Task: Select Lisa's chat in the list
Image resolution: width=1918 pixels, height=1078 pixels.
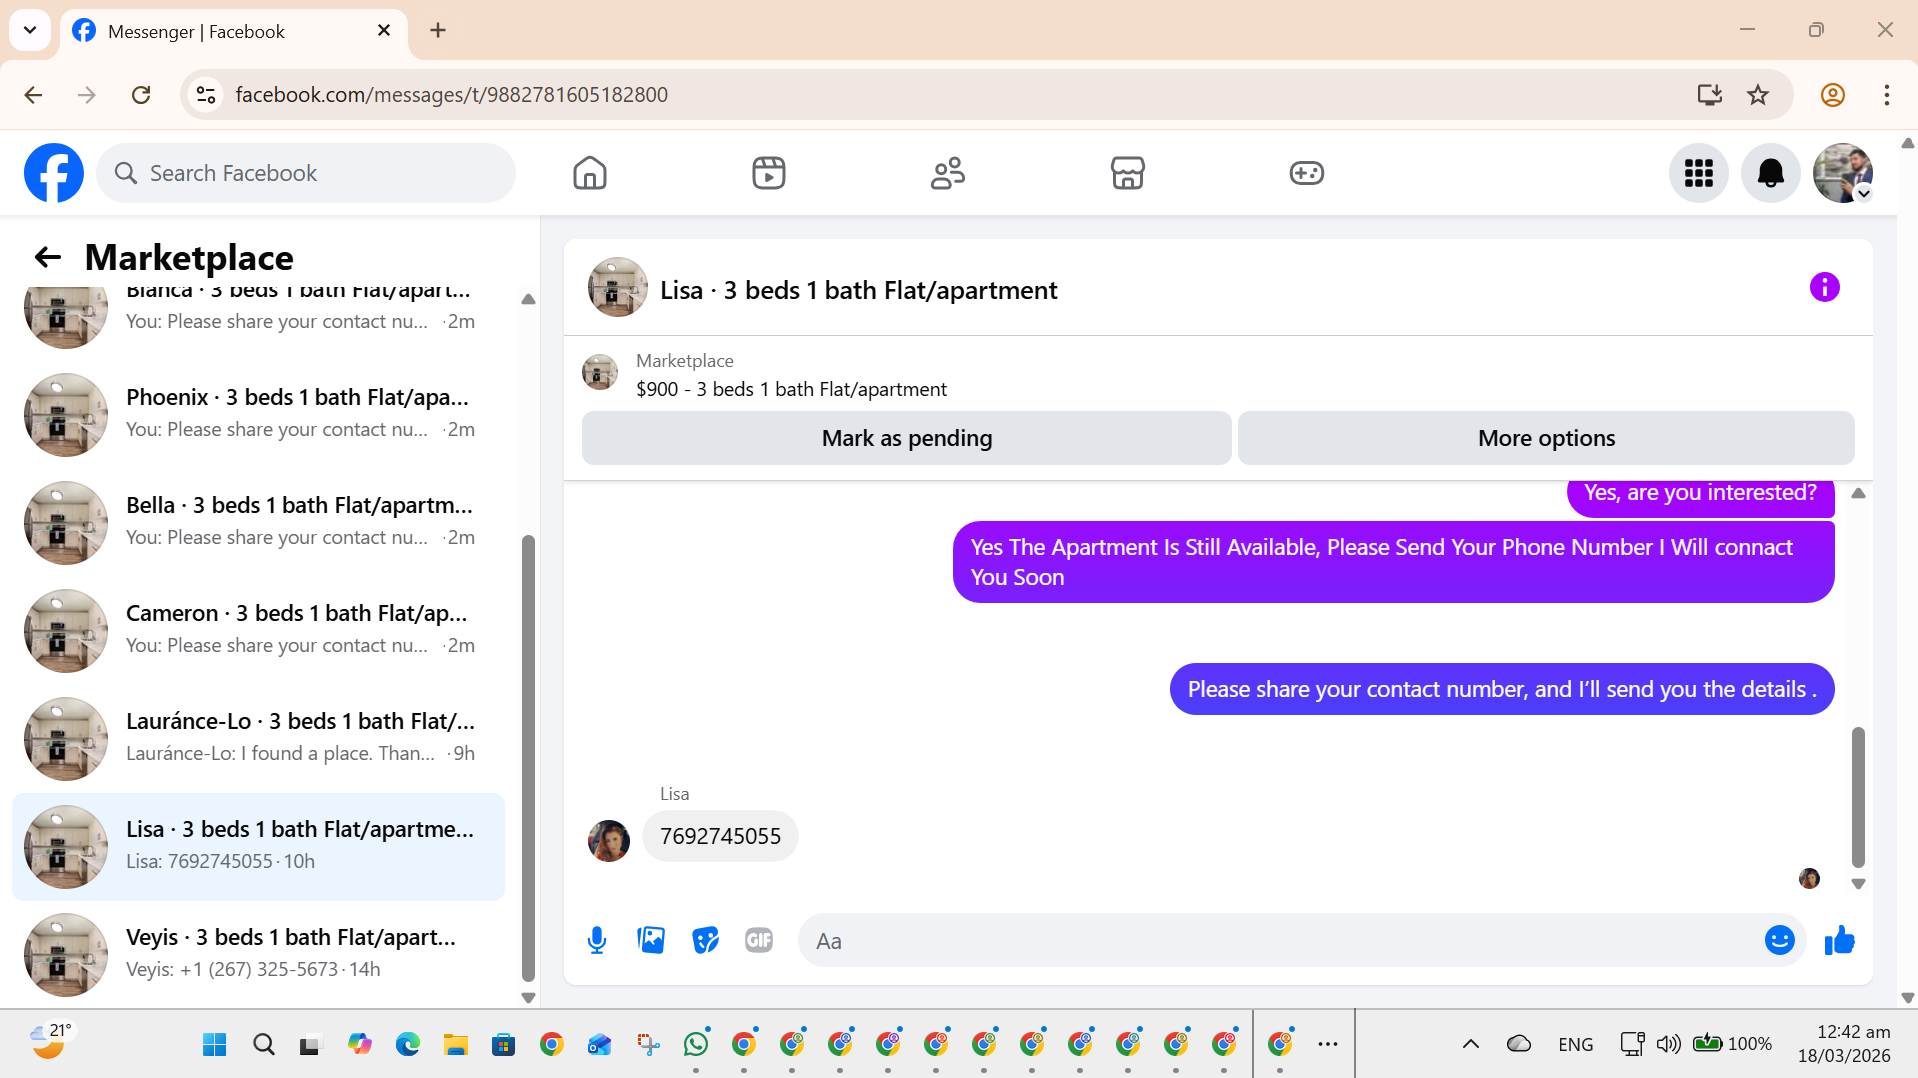Action: pyautogui.click(x=258, y=846)
